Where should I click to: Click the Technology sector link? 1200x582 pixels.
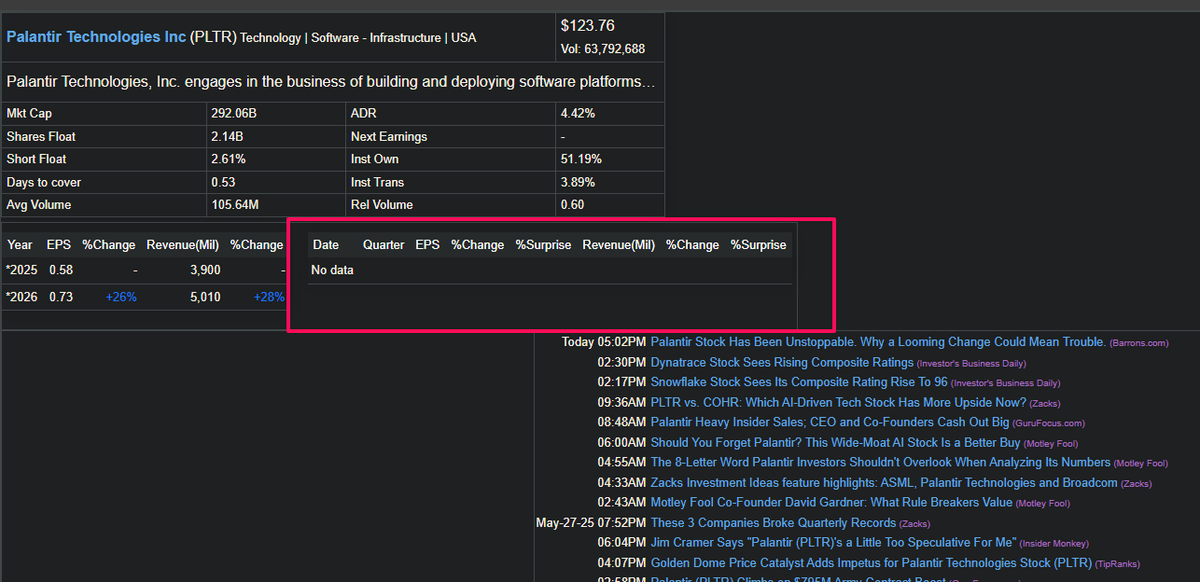click(x=270, y=38)
